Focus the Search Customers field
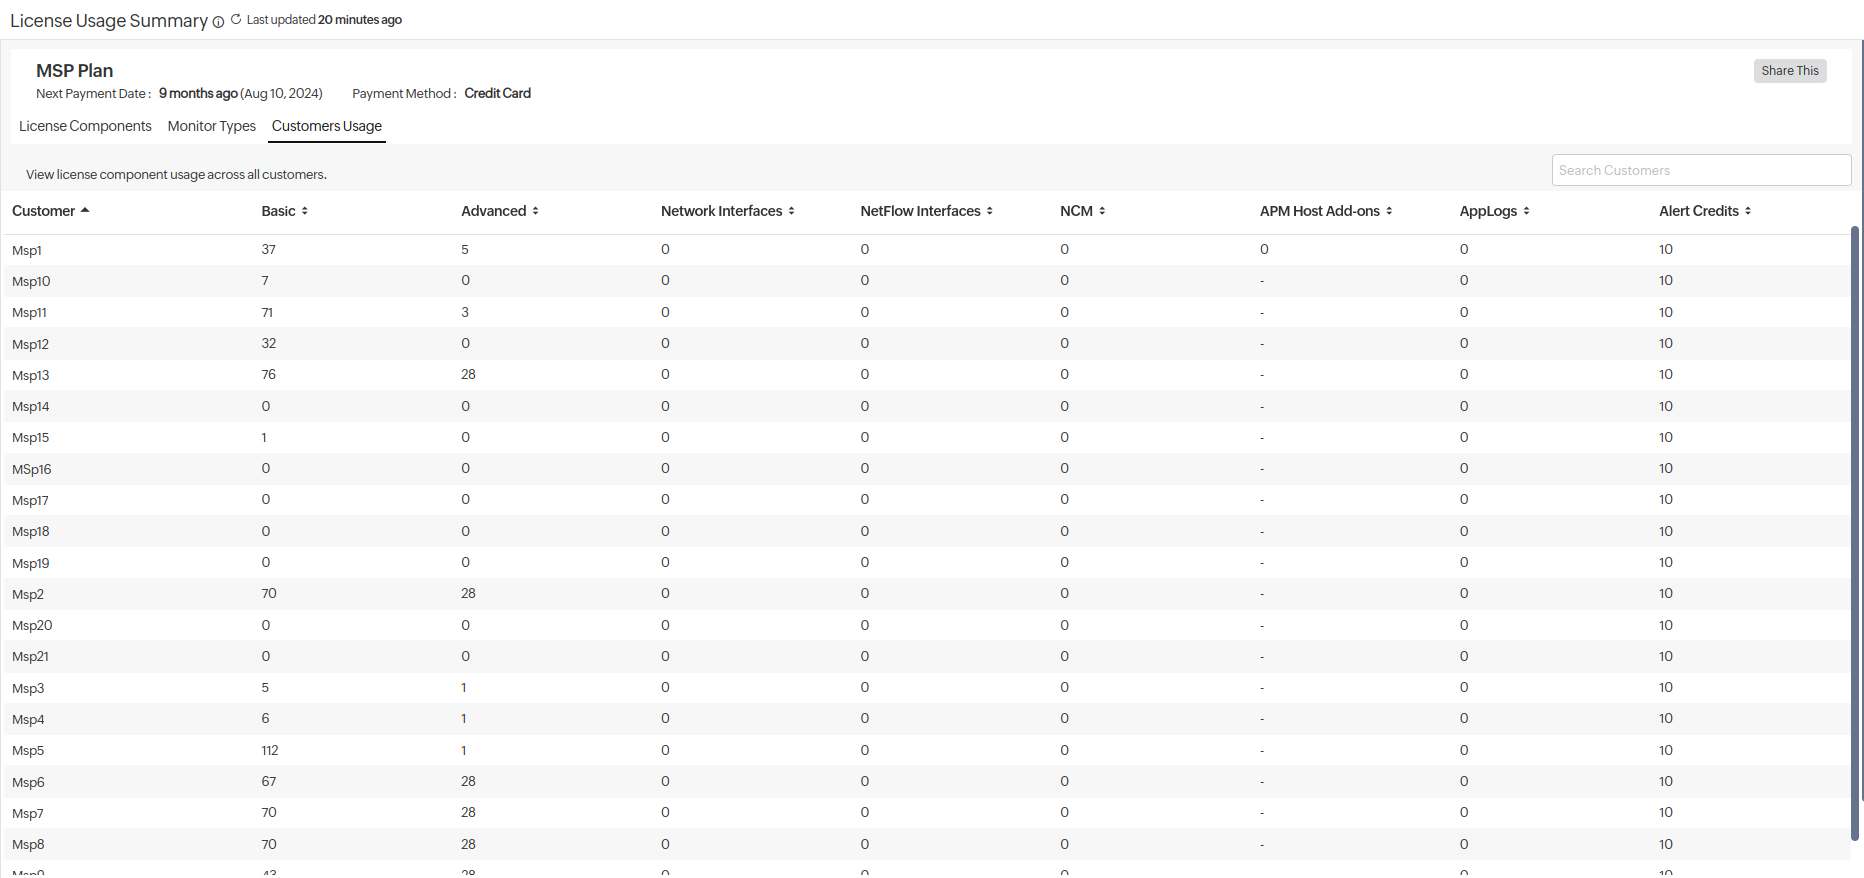Screen dimensions: 1864x878 click(1700, 170)
